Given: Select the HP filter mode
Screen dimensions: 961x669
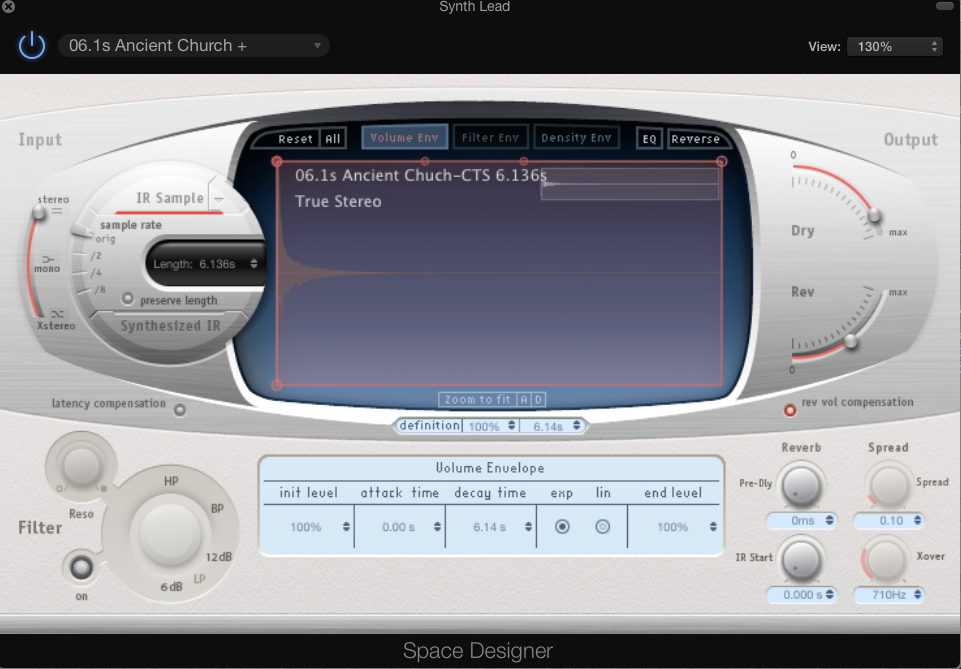Looking at the screenshot, I should (171, 482).
